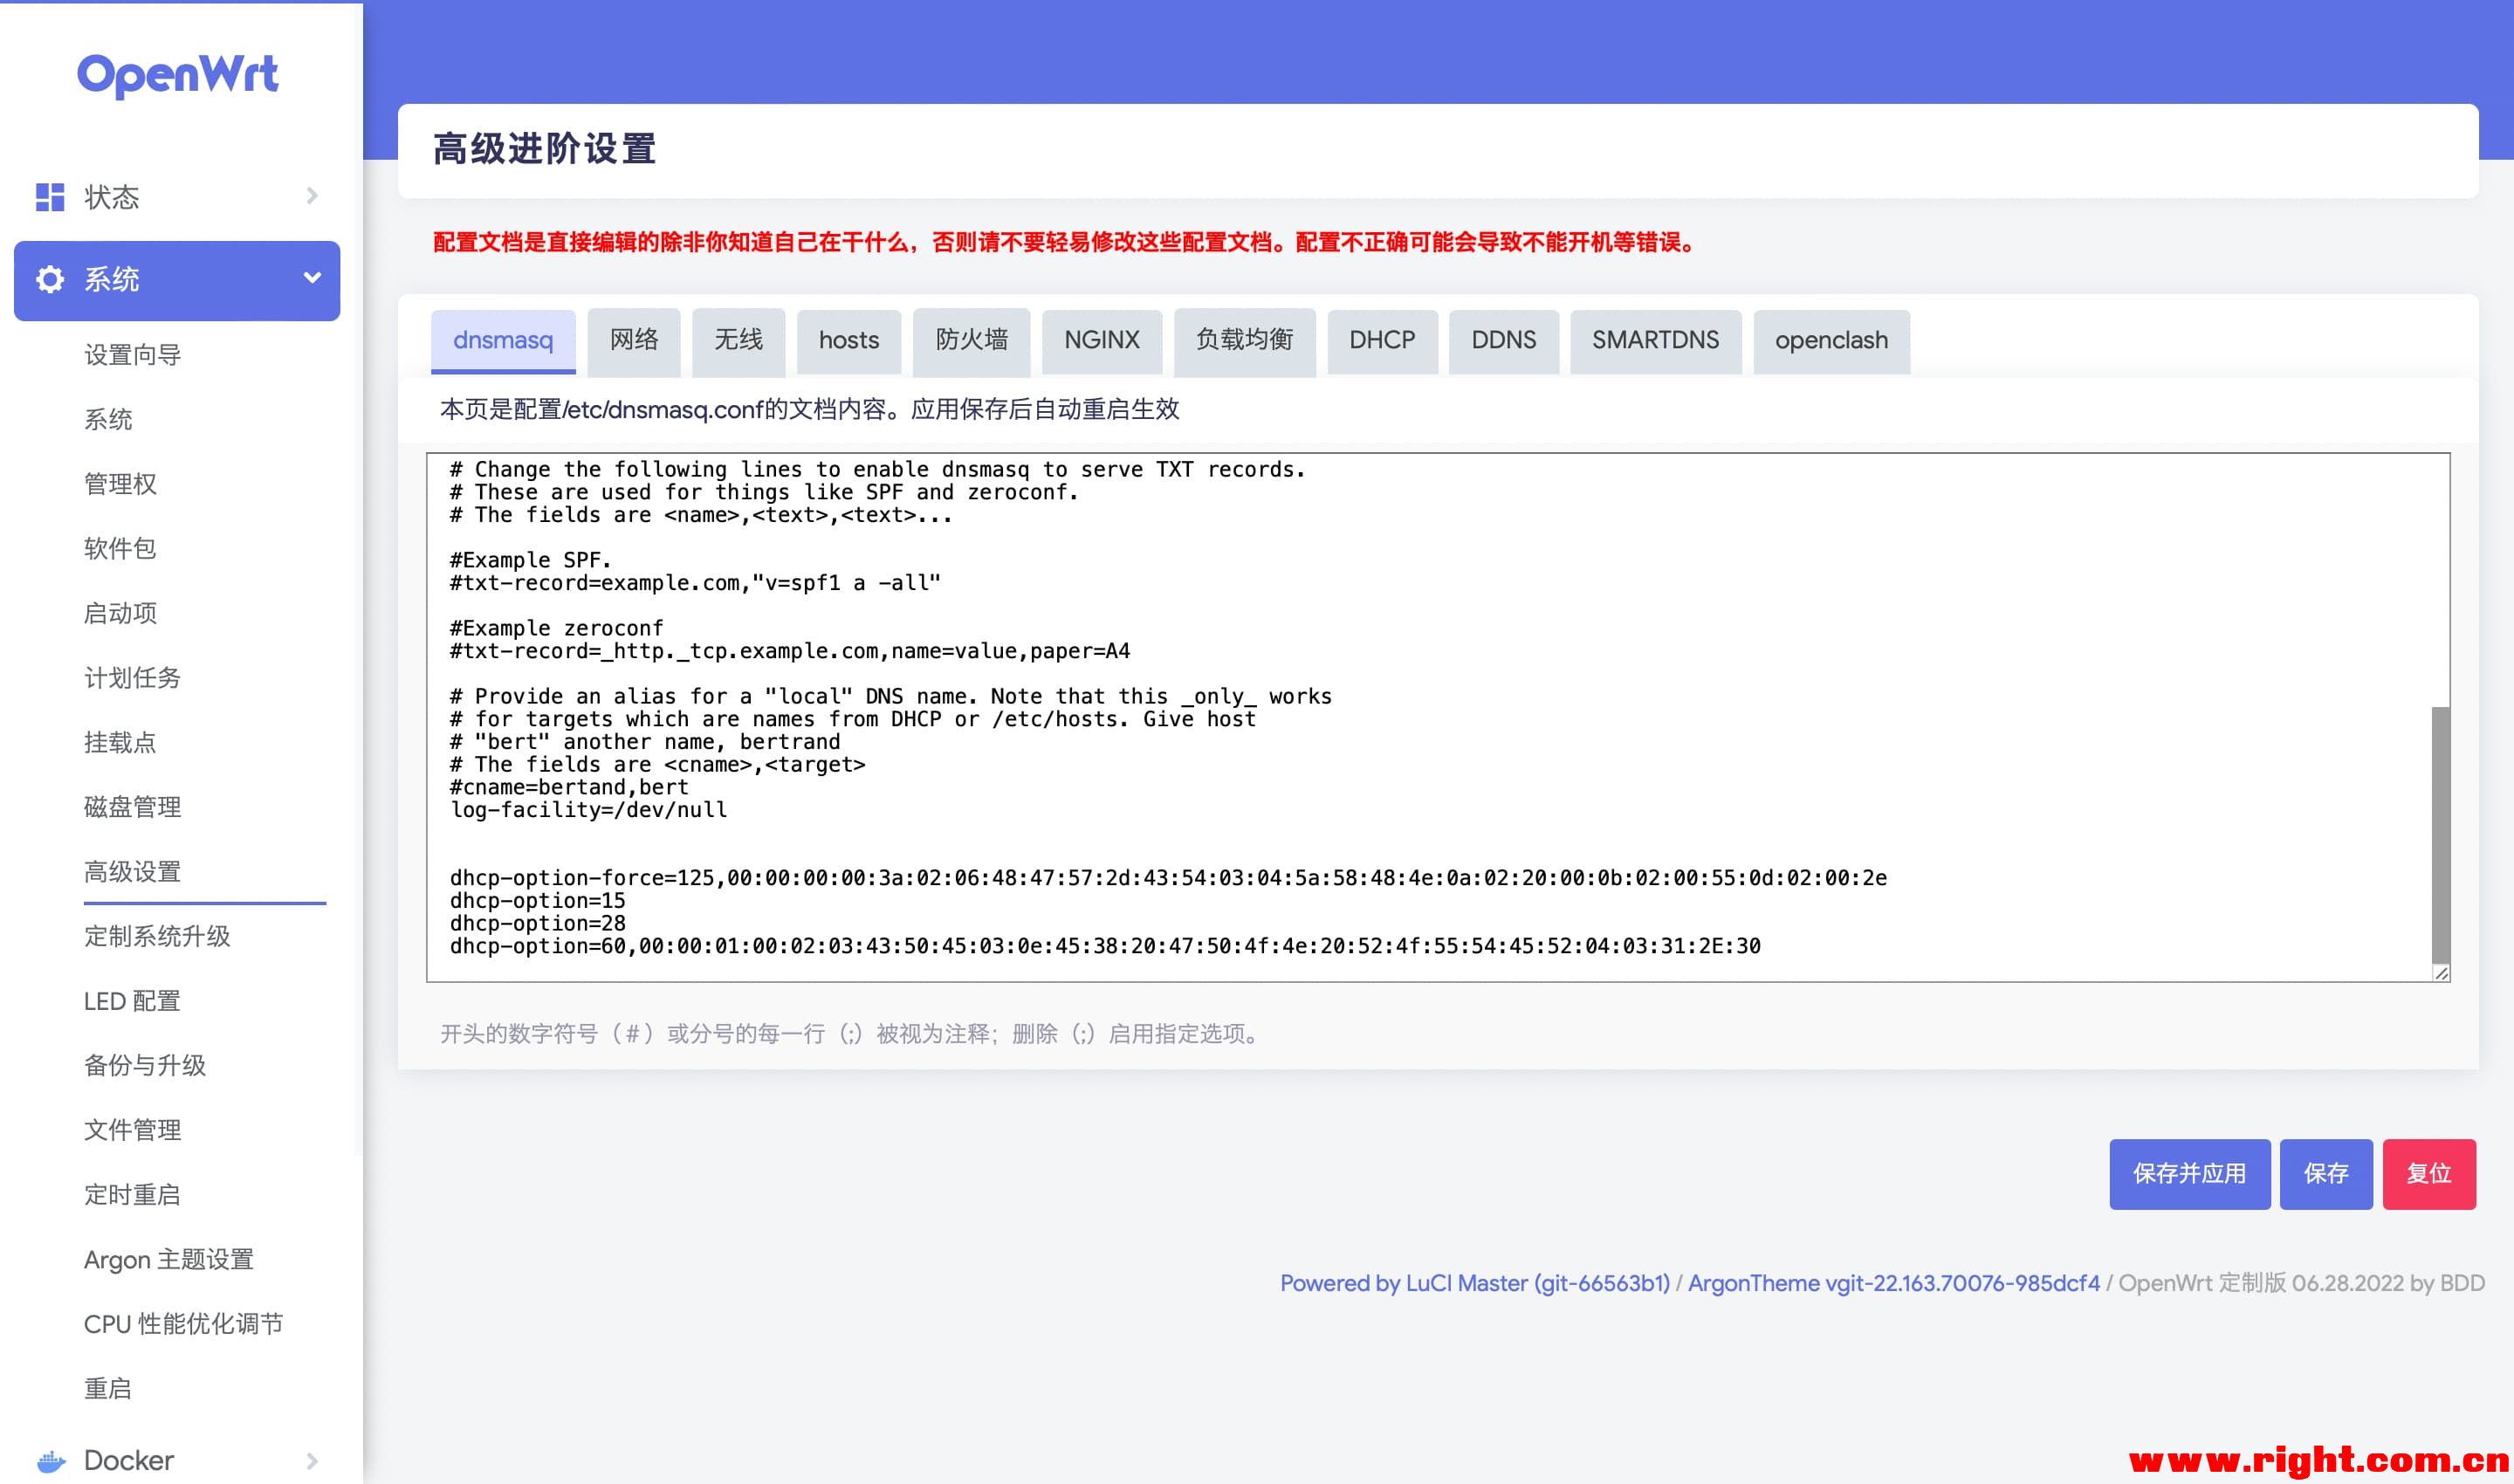The width and height of the screenshot is (2514, 1484).
Task: Open 计划任务 in the sidebar
Action: tap(133, 678)
